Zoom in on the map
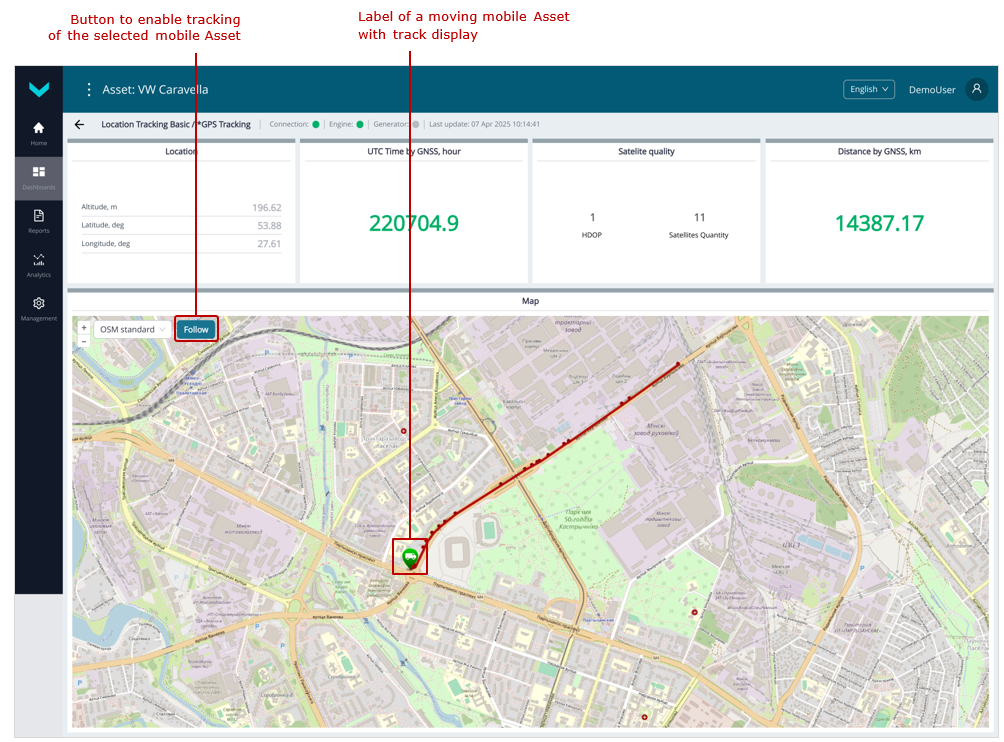Screen dimensions: 1004x742 pyautogui.click(x=84, y=327)
